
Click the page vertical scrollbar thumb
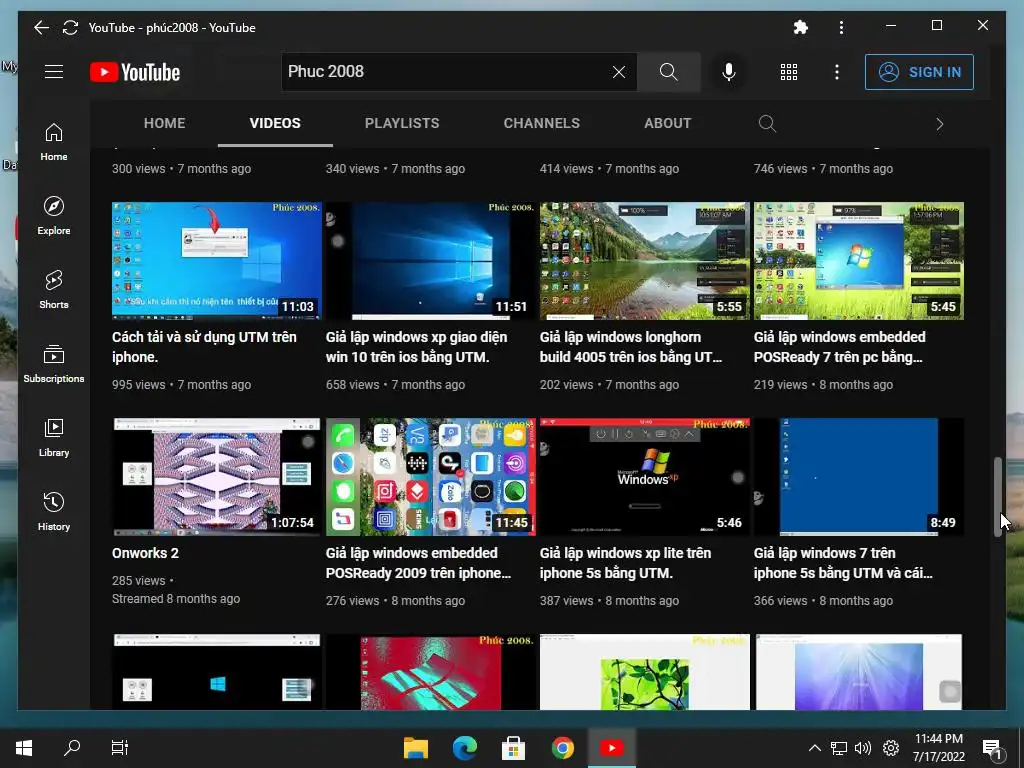coord(997,497)
